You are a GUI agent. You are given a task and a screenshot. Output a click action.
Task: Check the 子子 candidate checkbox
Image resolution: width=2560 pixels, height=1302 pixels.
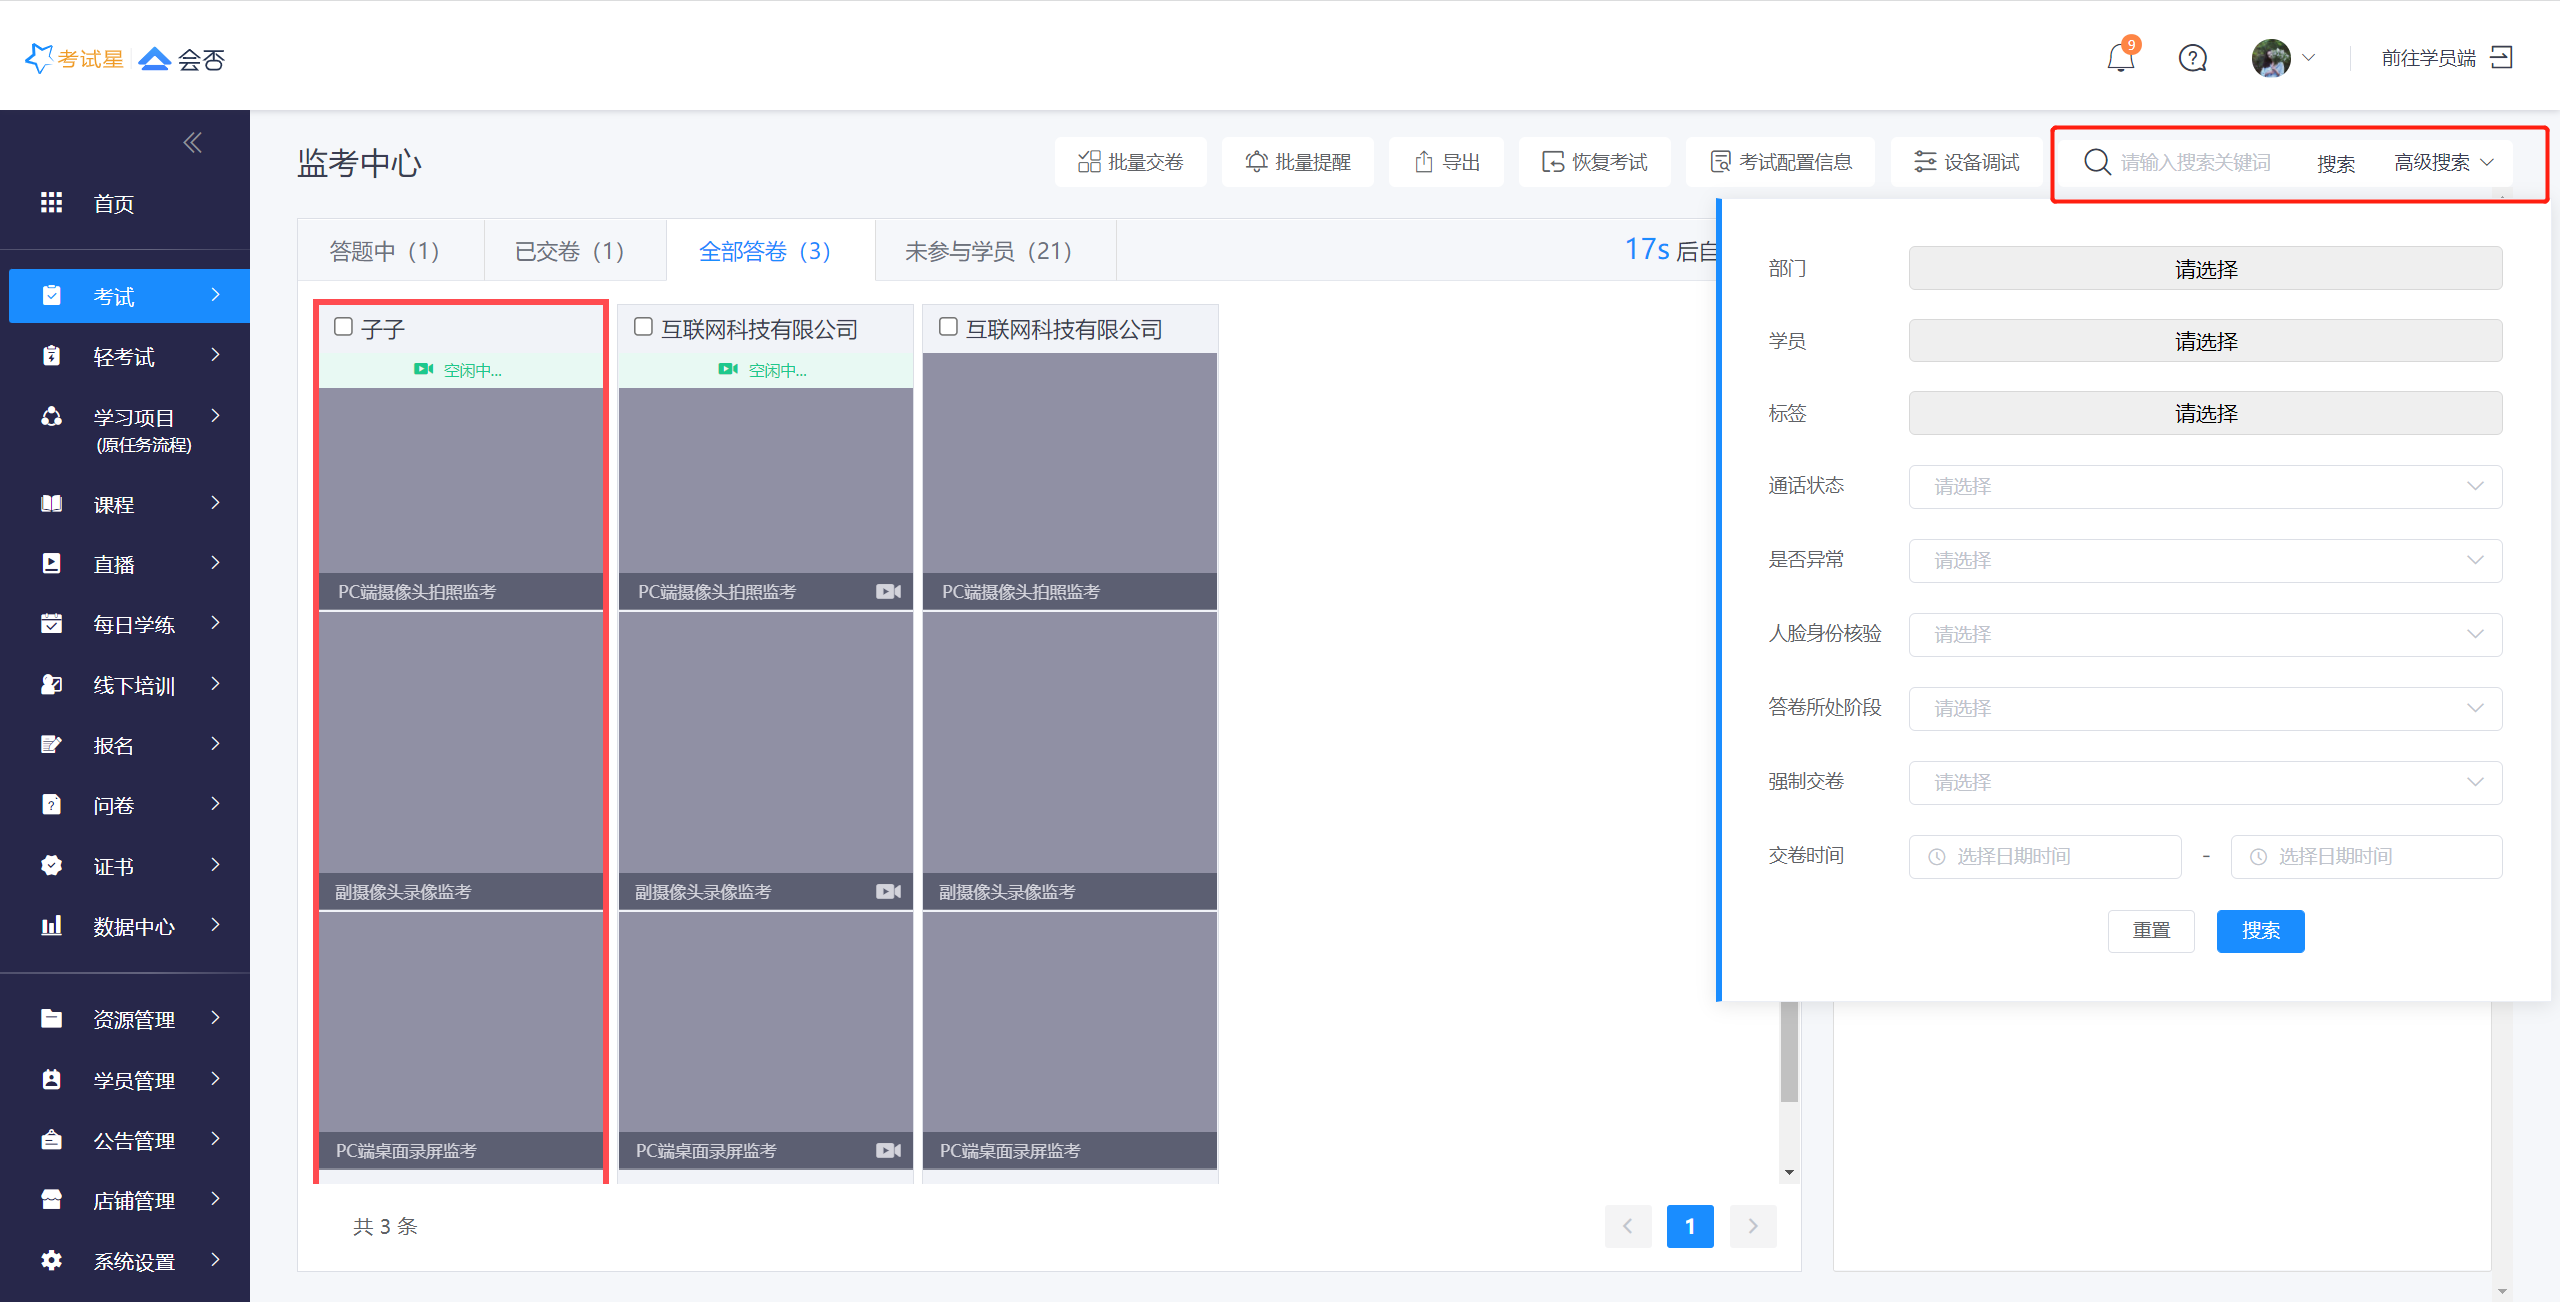click(343, 327)
